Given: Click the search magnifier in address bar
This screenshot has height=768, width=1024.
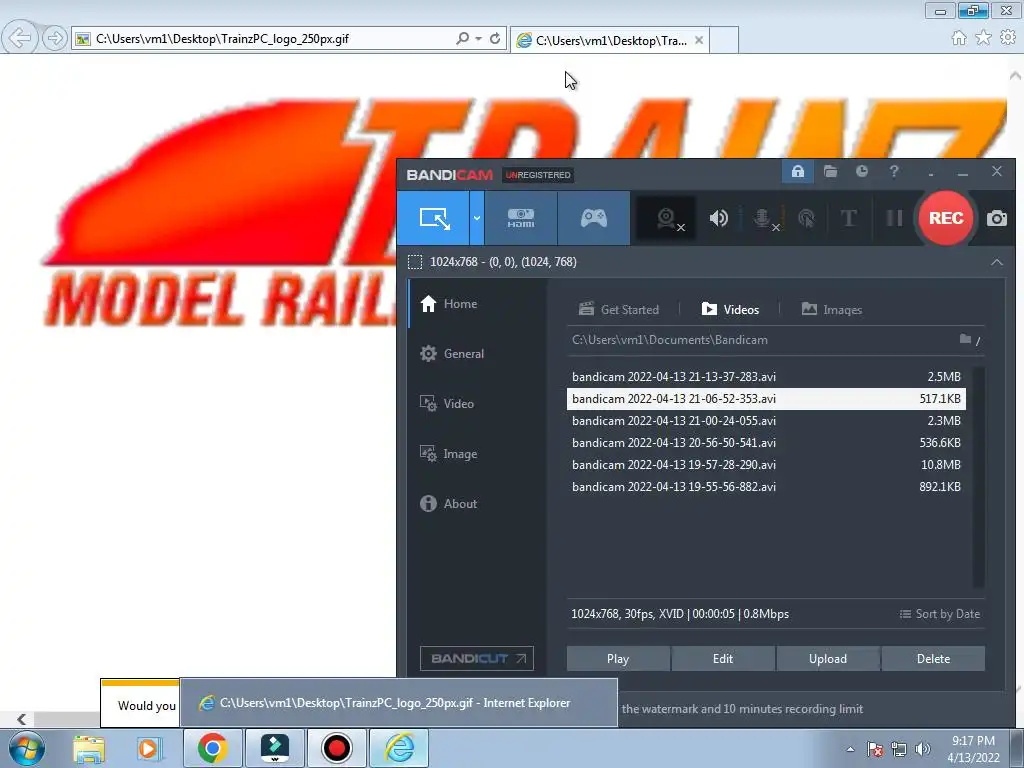Looking at the screenshot, I should [x=462, y=39].
